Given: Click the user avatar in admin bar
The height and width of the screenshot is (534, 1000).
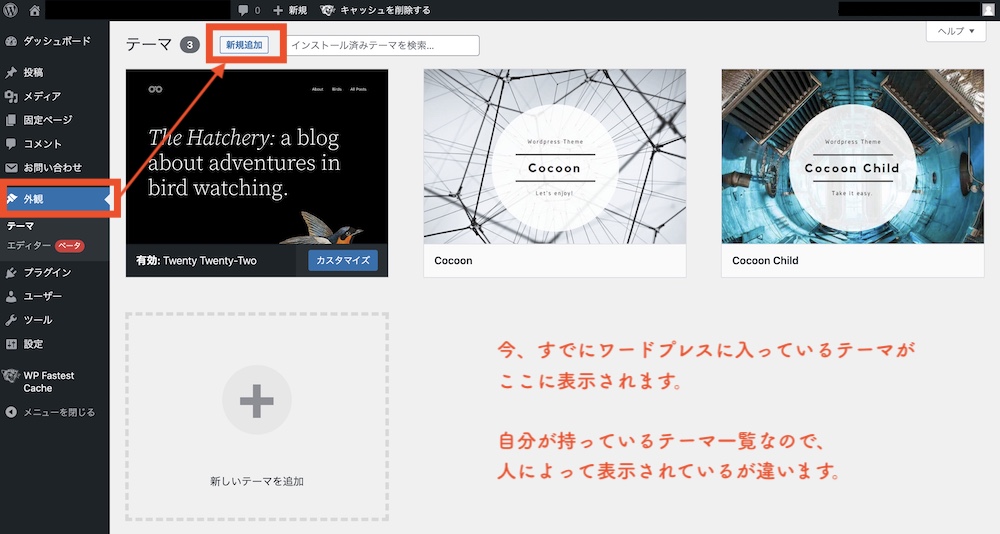Looking at the screenshot, I should [989, 10].
